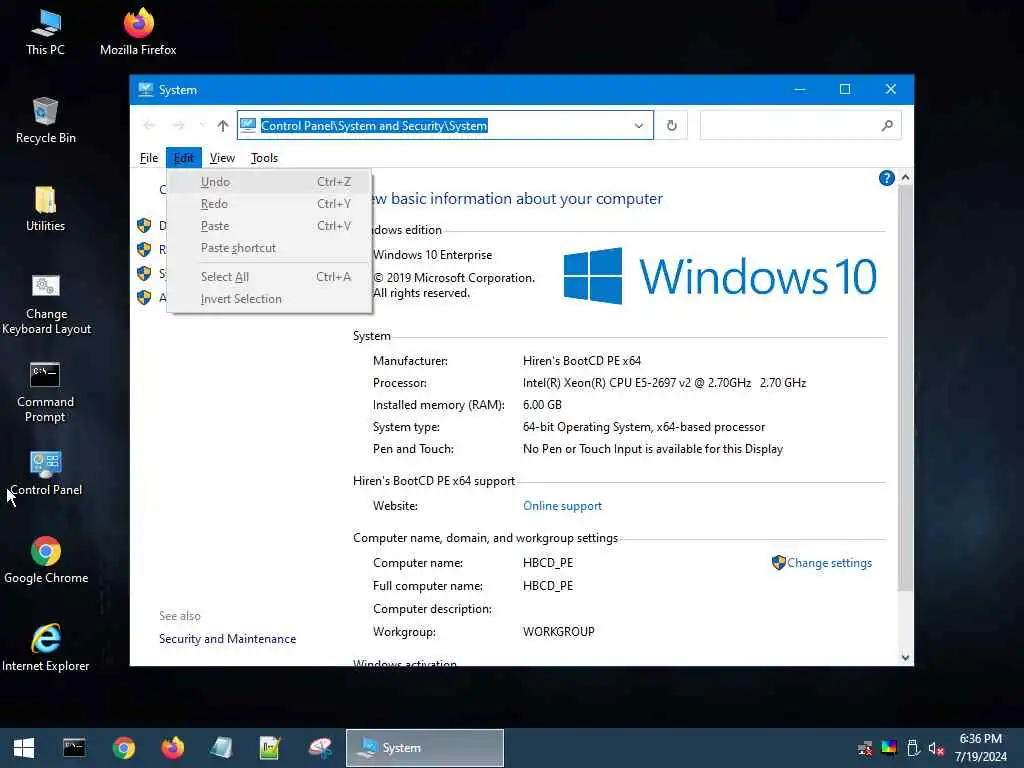Click the up-arrow navigation button
Screen dimensions: 1024x768
[223, 125]
